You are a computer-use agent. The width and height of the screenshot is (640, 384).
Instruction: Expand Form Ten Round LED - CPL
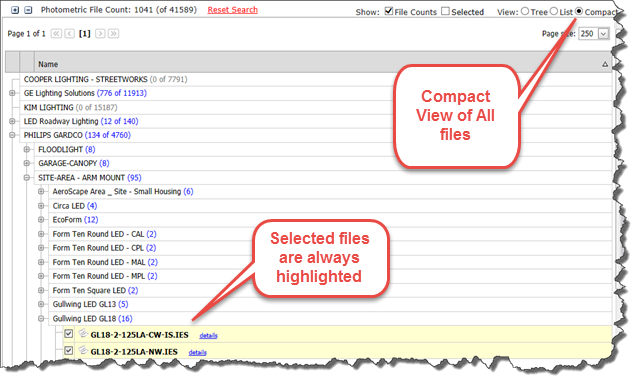tap(41, 248)
